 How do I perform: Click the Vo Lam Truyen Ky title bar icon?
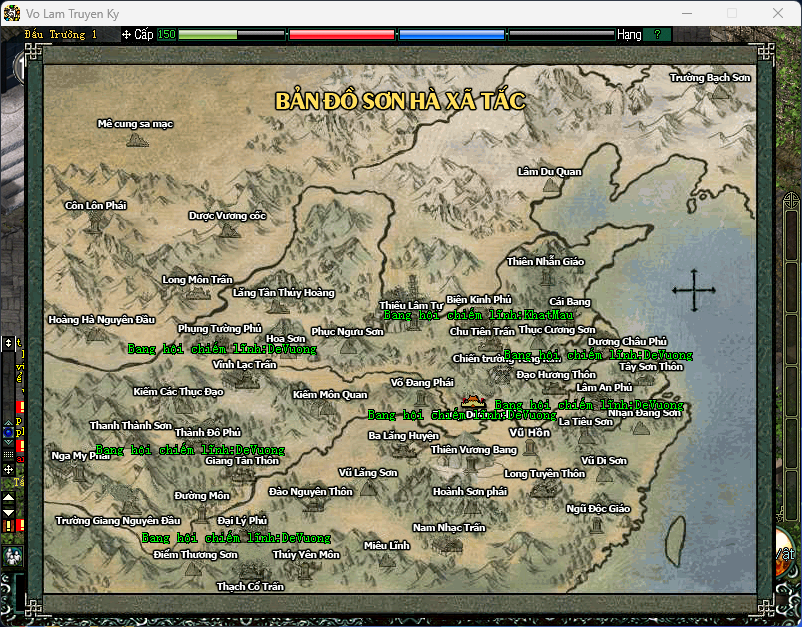click(x=12, y=13)
